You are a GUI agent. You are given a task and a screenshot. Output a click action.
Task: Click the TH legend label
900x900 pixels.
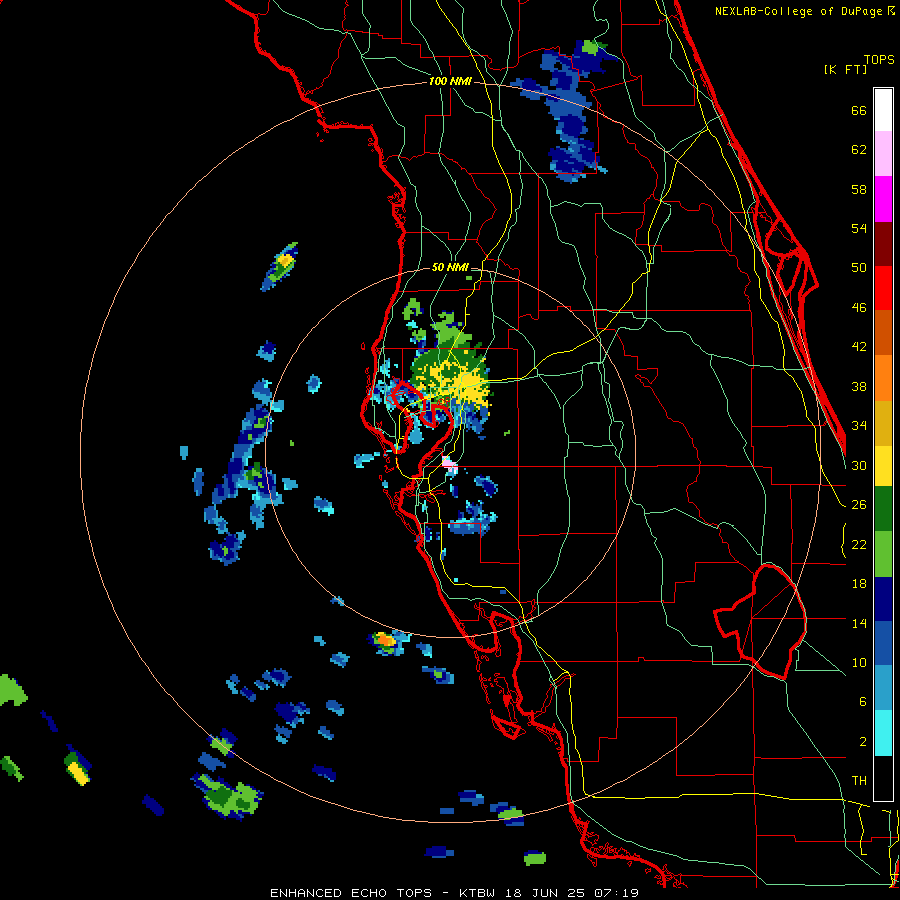point(859,781)
